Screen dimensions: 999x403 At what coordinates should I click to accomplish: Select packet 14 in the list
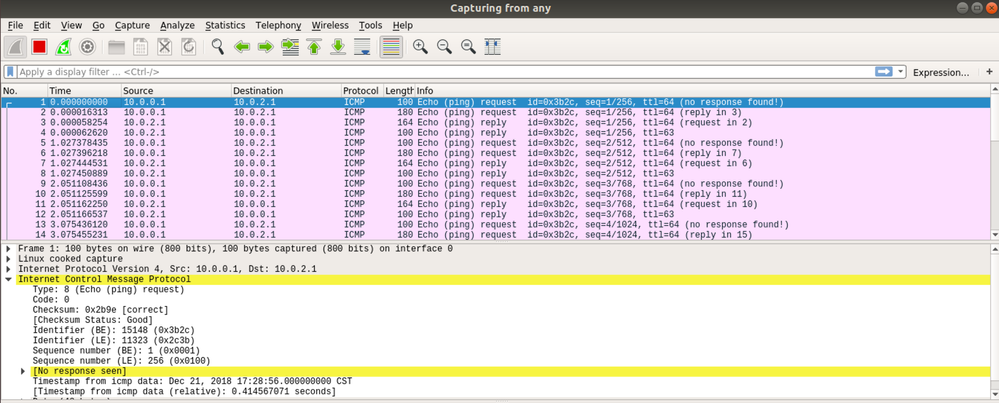[x=496, y=235]
